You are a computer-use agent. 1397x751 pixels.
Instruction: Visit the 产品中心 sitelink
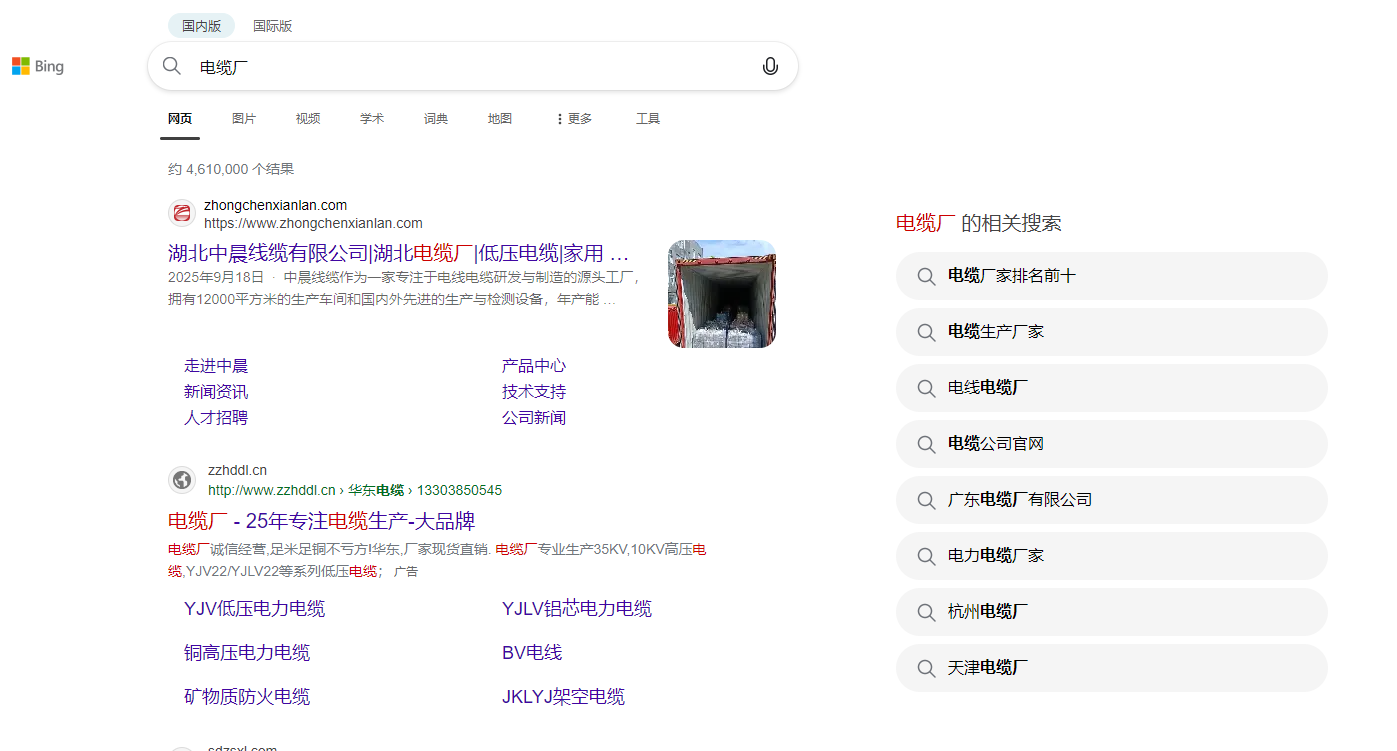point(534,365)
